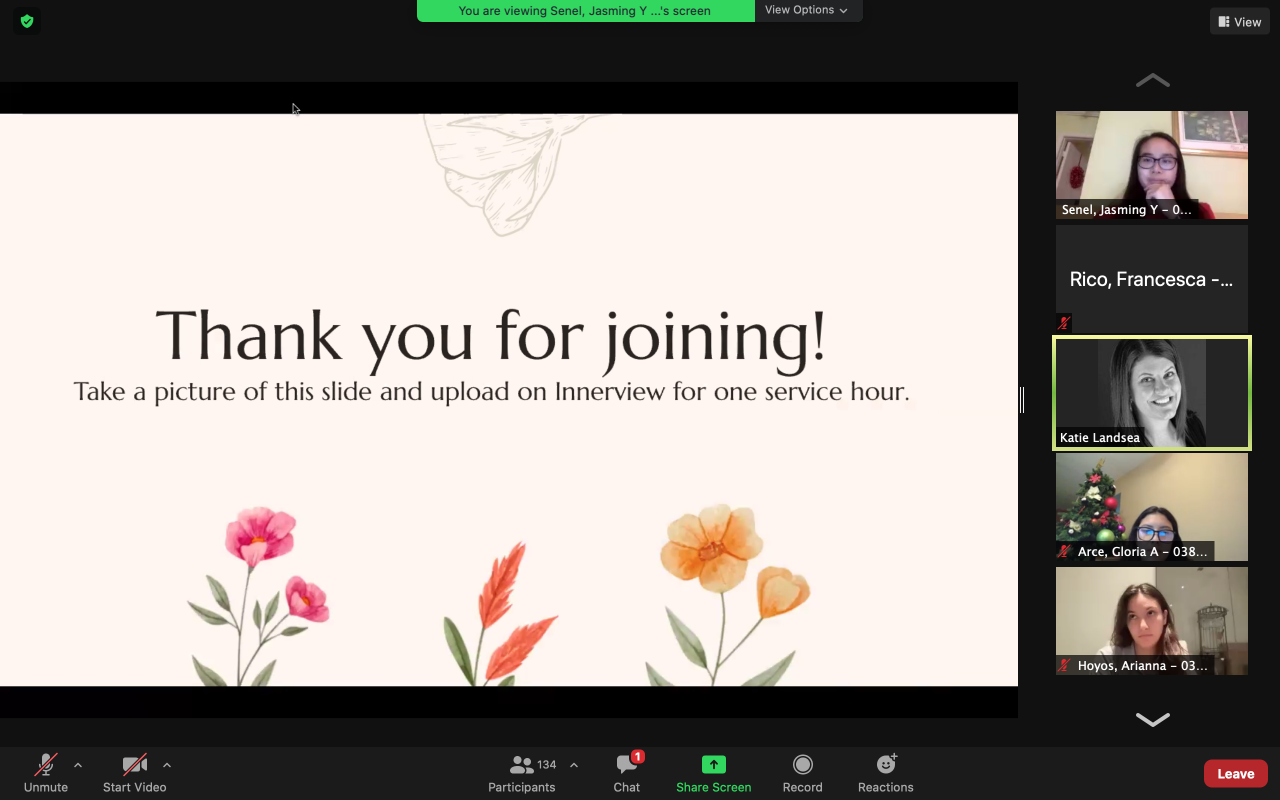
Task: Click the muted mic icon on Rico, Francesca tile
Action: pos(1064,323)
